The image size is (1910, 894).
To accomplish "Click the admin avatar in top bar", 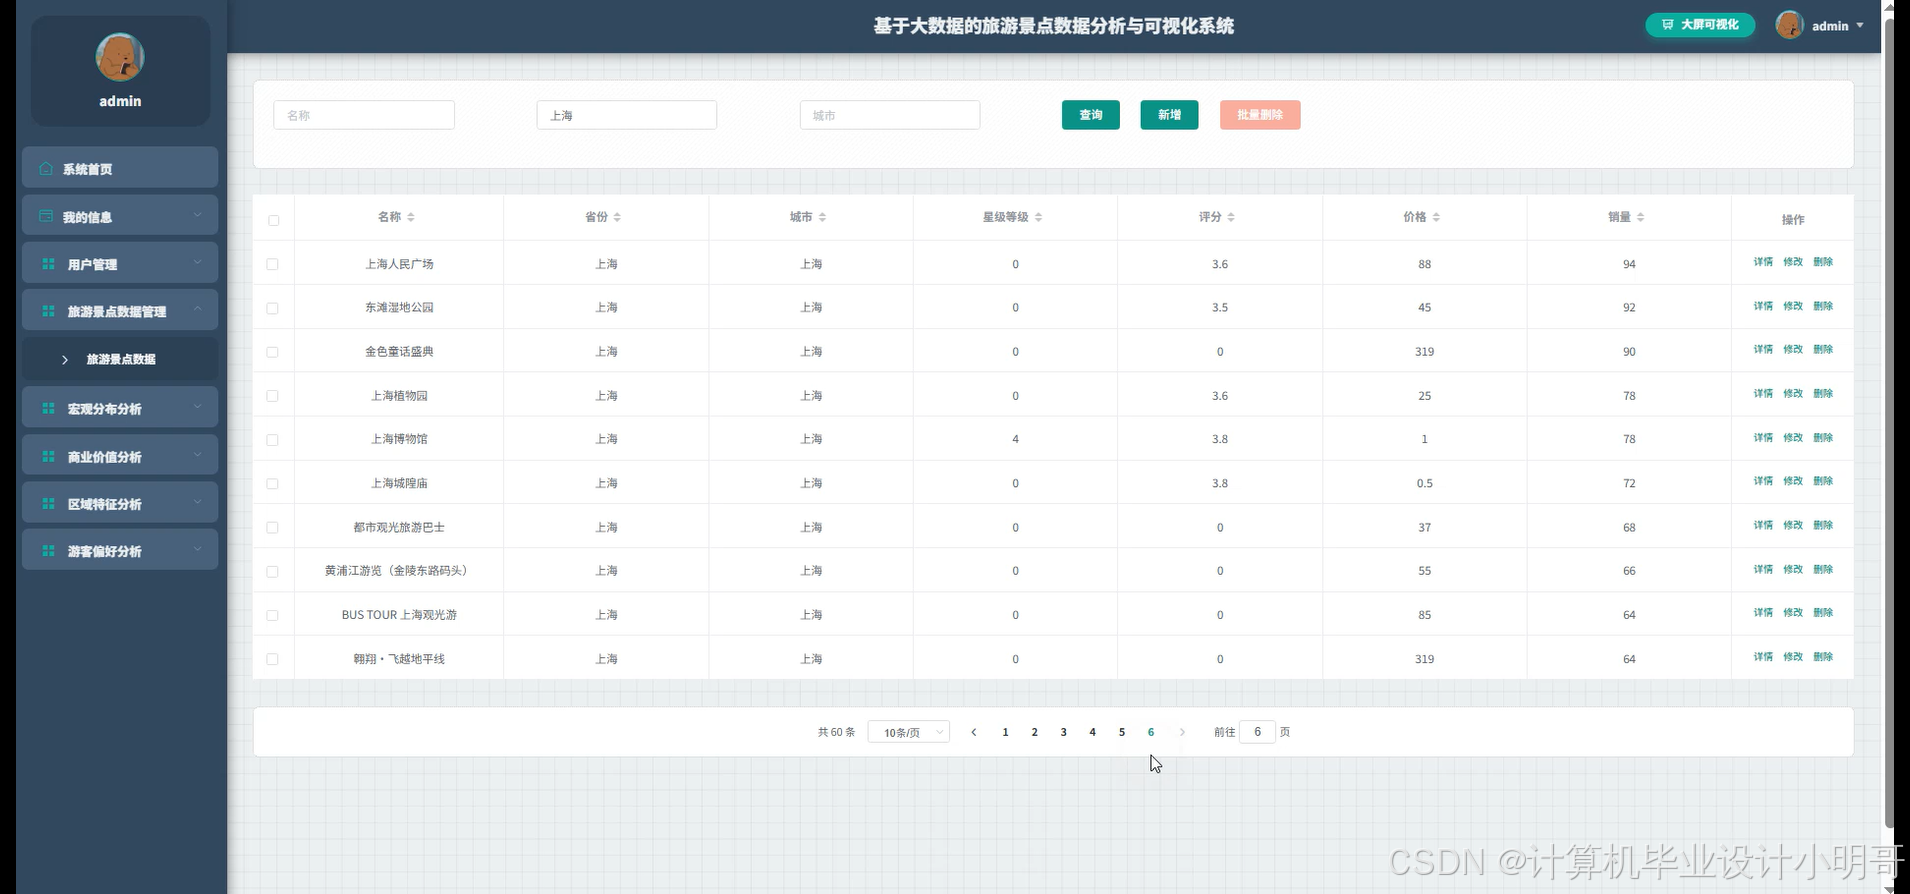I will tap(1789, 25).
